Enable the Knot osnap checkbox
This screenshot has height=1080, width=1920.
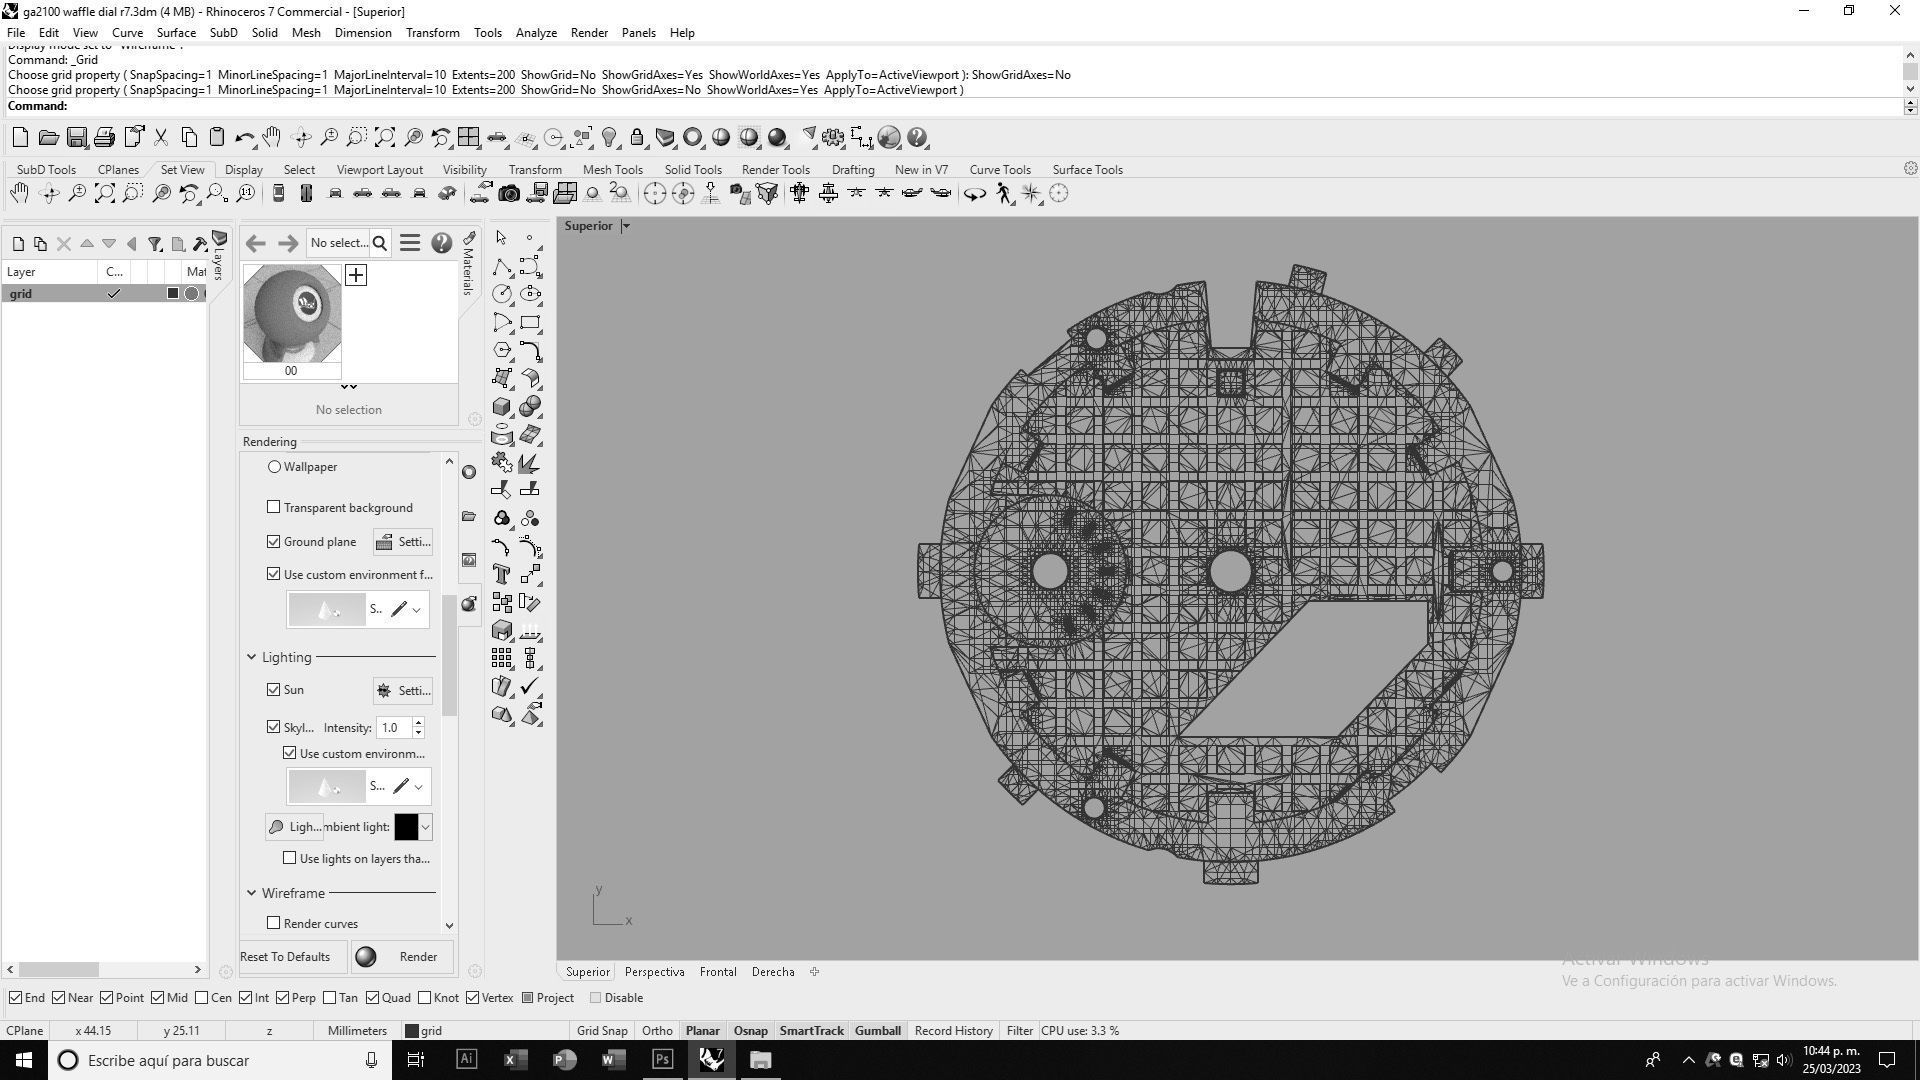(x=424, y=998)
